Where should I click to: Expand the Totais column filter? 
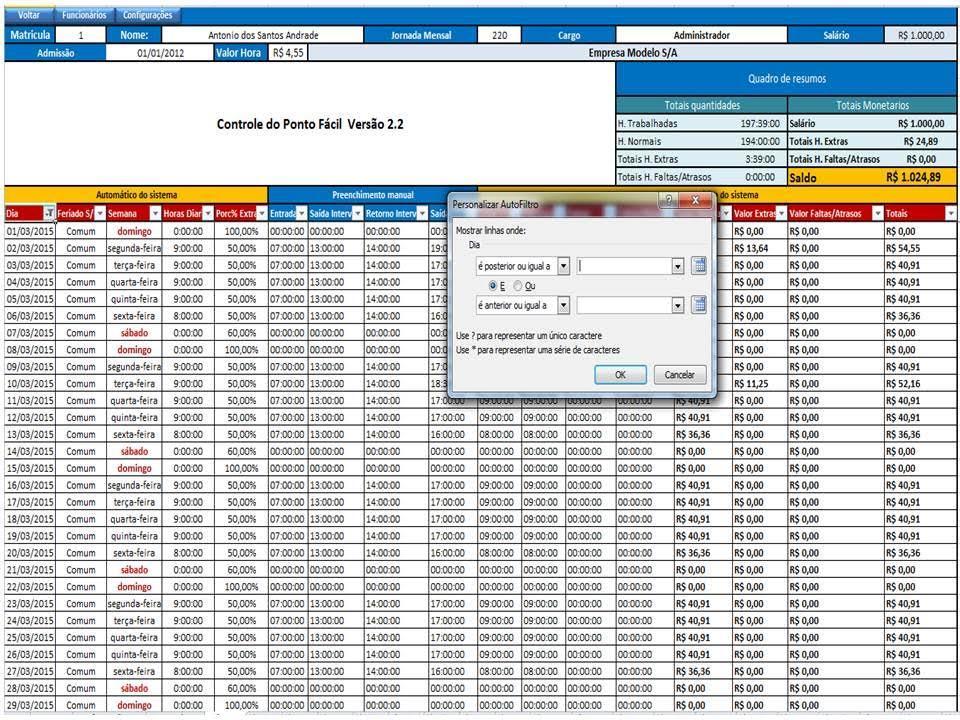click(x=950, y=213)
